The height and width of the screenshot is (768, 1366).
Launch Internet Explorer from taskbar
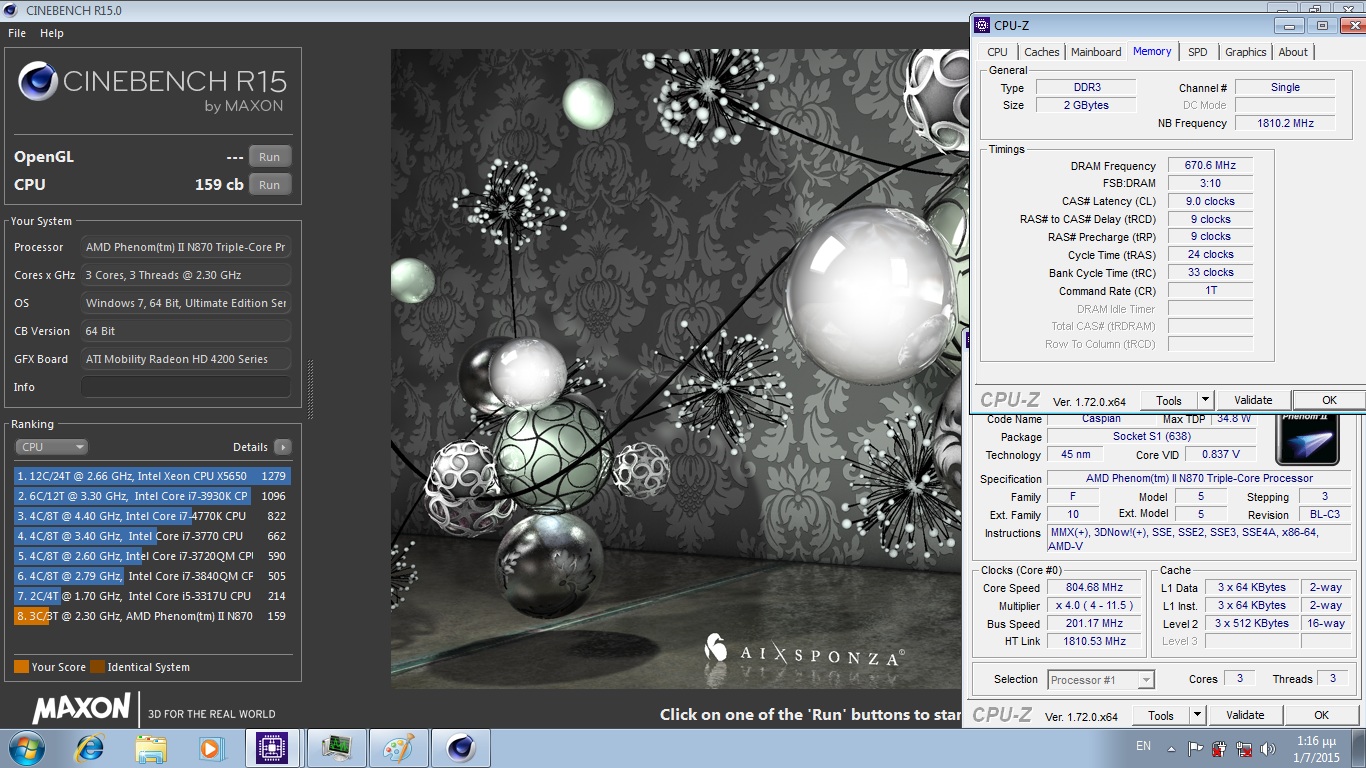tap(90, 748)
